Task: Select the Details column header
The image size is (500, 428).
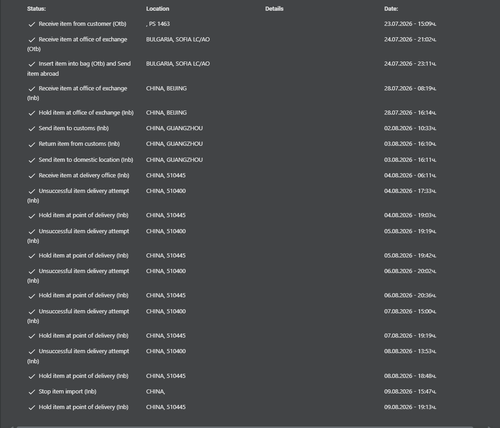Action: click(274, 9)
